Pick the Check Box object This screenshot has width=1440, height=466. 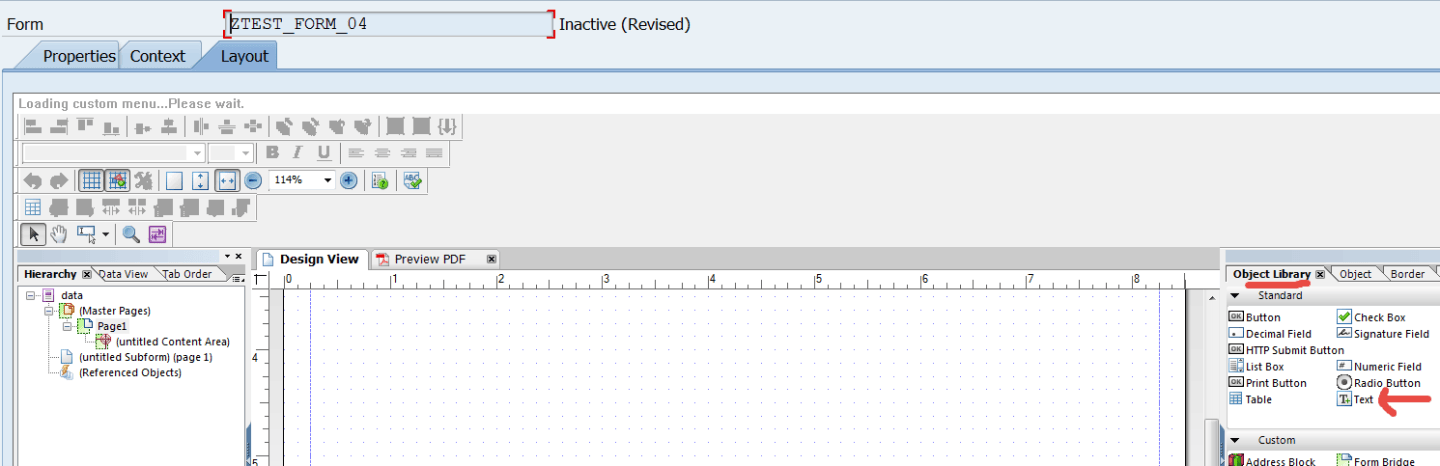tap(1371, 317)
